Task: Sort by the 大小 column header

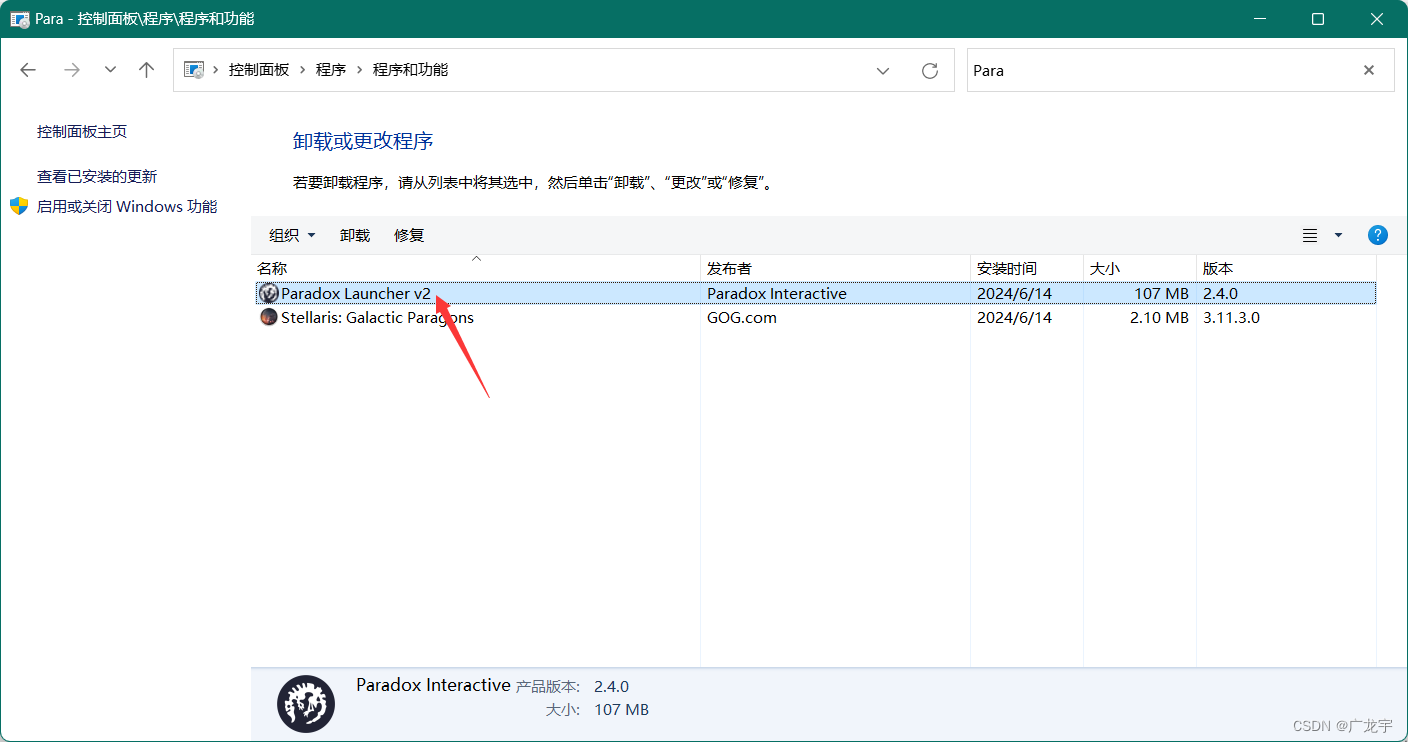Action: (x=1140, y=269)
